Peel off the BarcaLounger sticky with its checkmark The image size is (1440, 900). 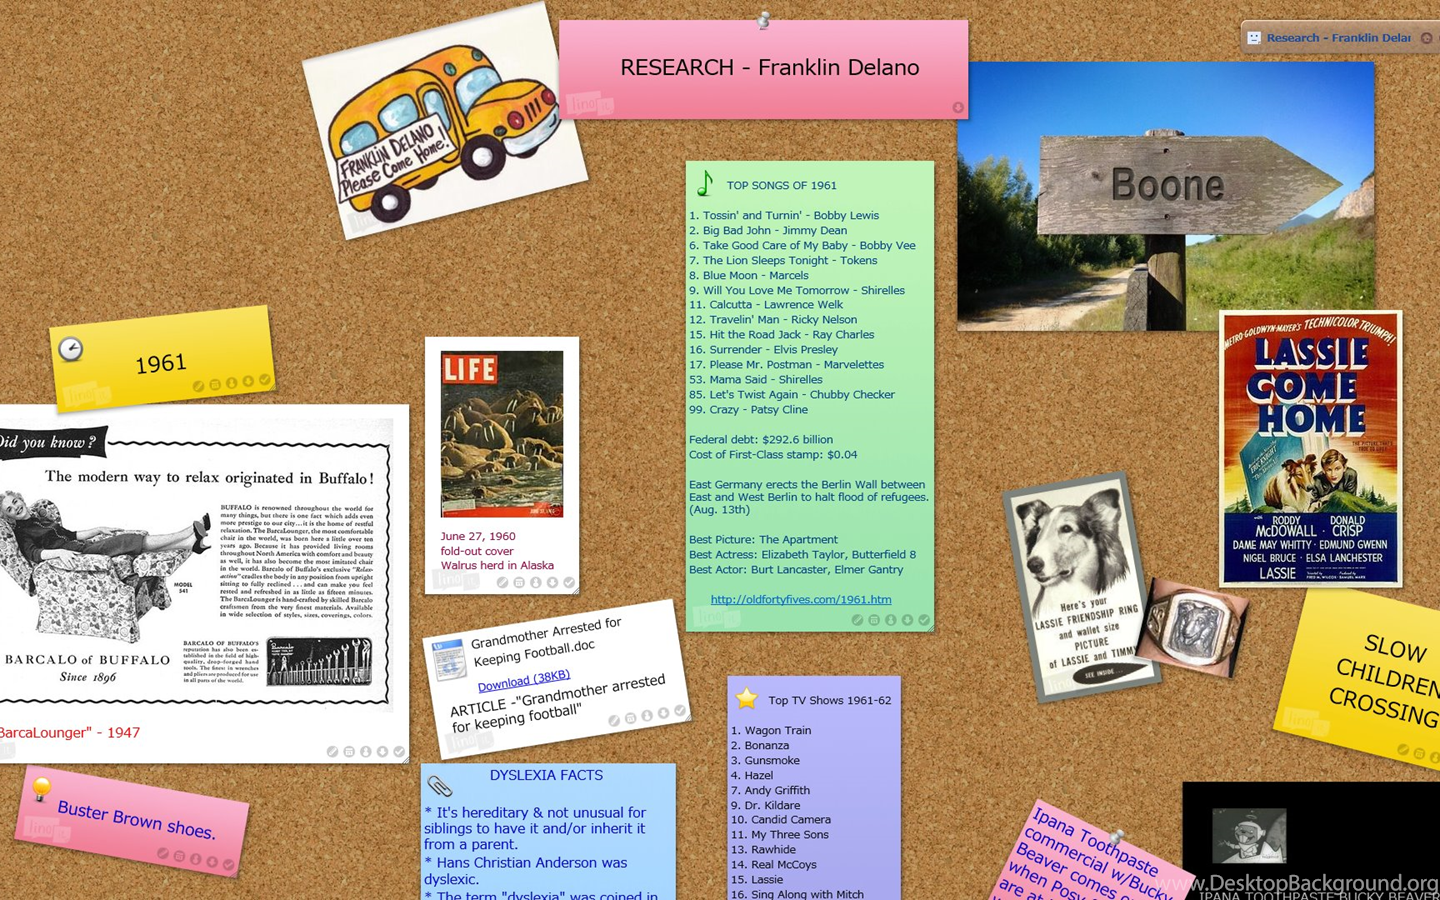(x=399, y=752)
